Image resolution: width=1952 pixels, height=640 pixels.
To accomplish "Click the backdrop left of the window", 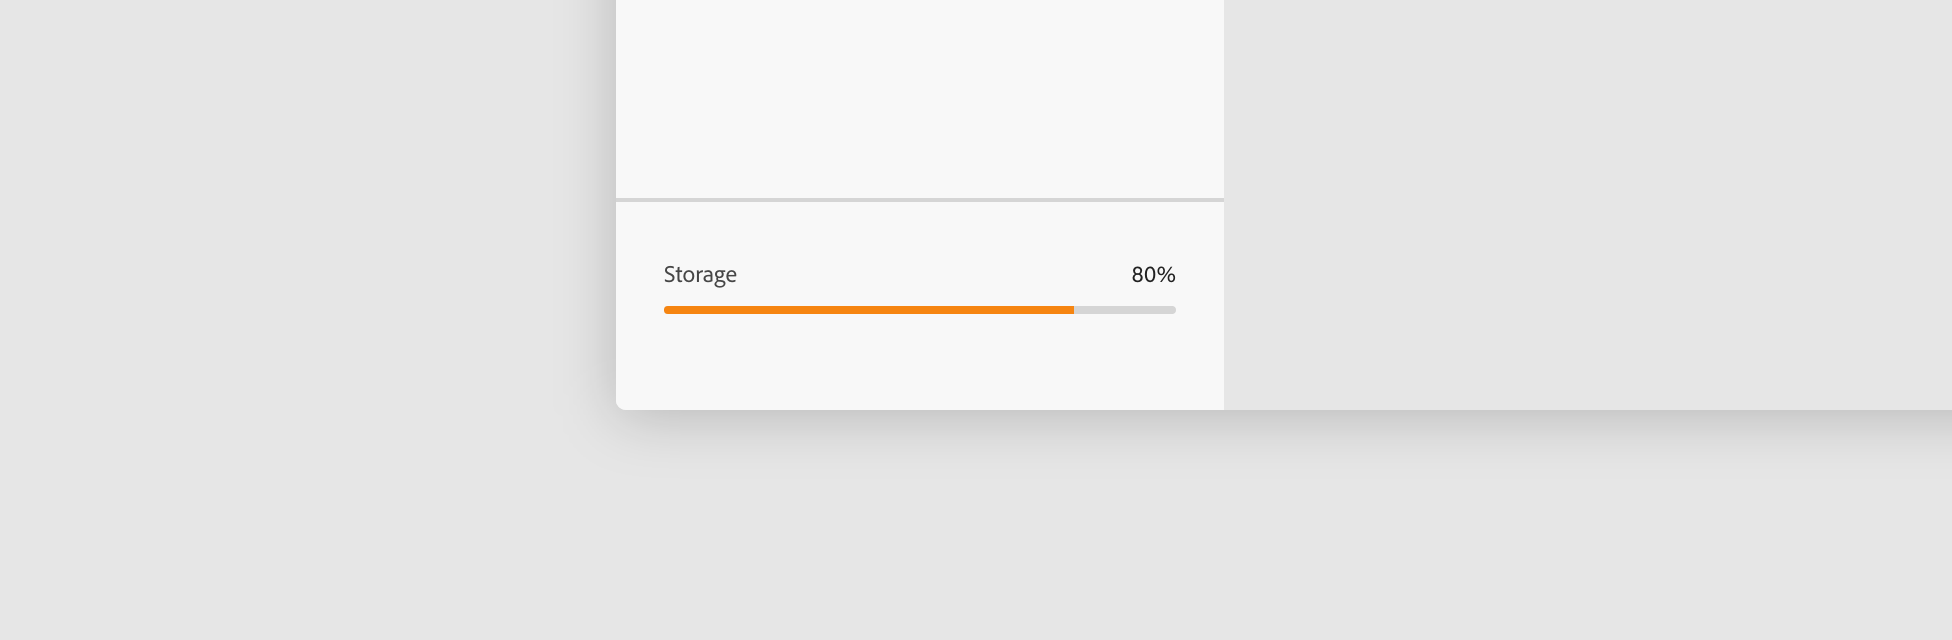I will point(300,250).
